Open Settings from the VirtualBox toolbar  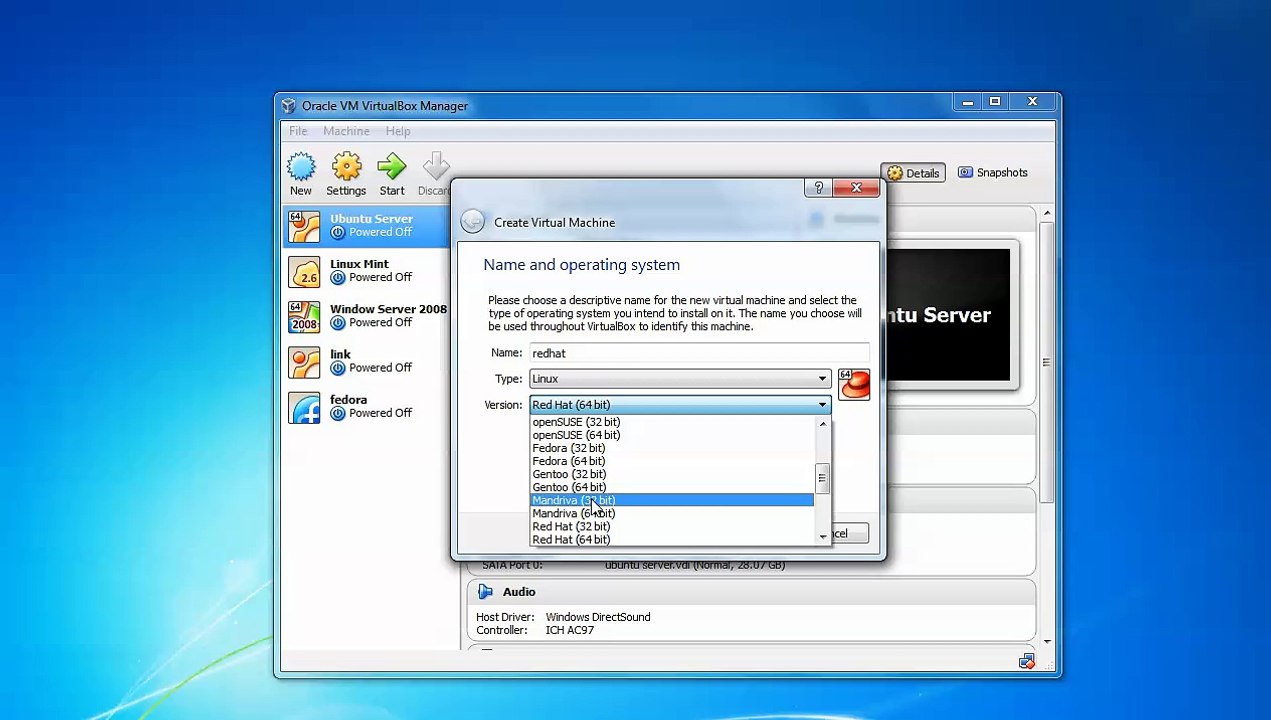click(x=346, y=174)
